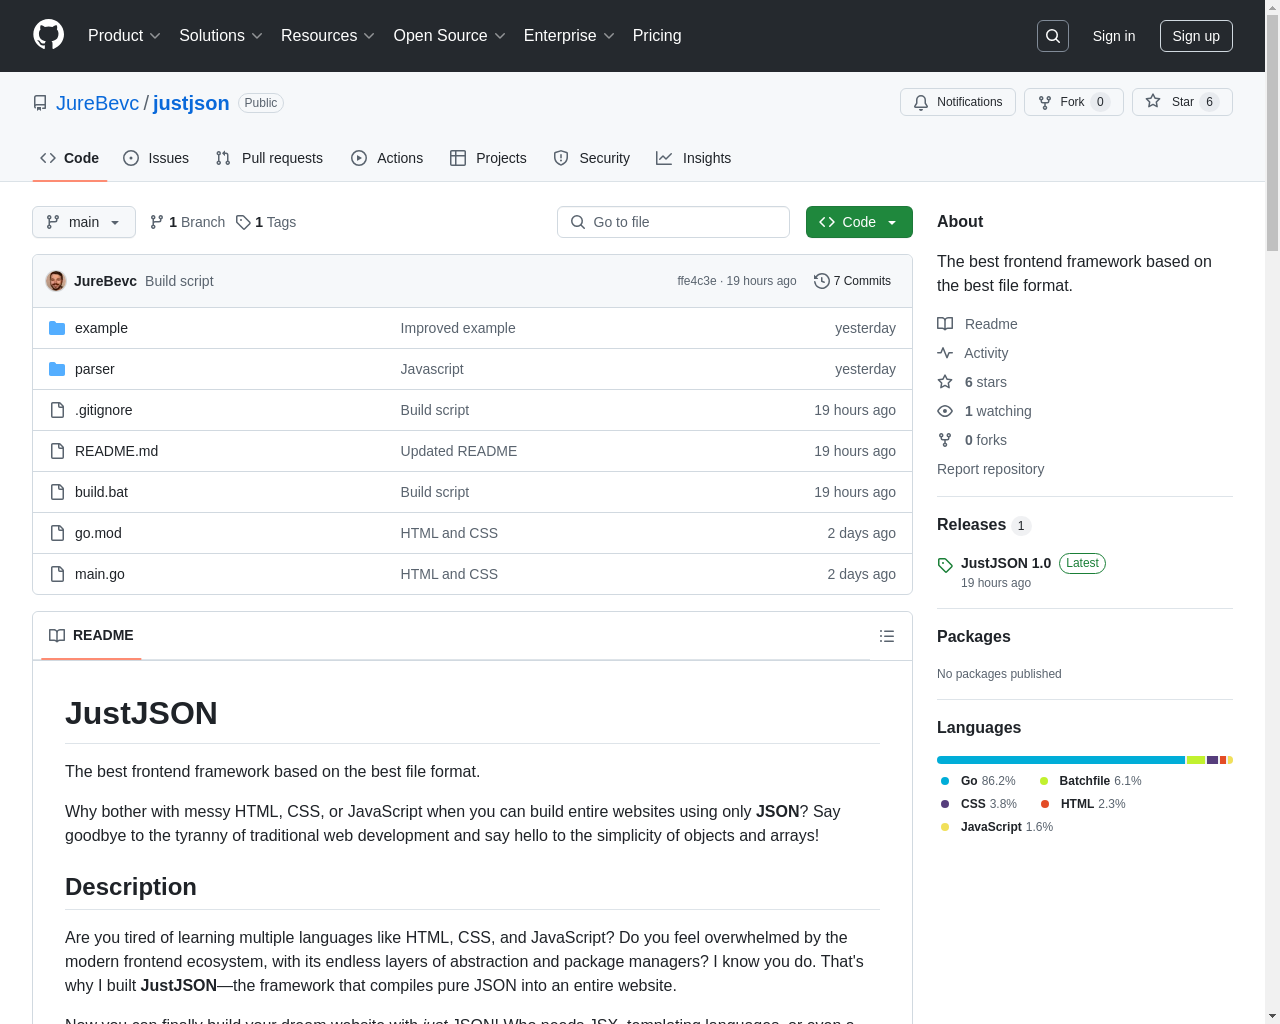Click the tag icon next to 1 Tags

(x=243, y=222)
